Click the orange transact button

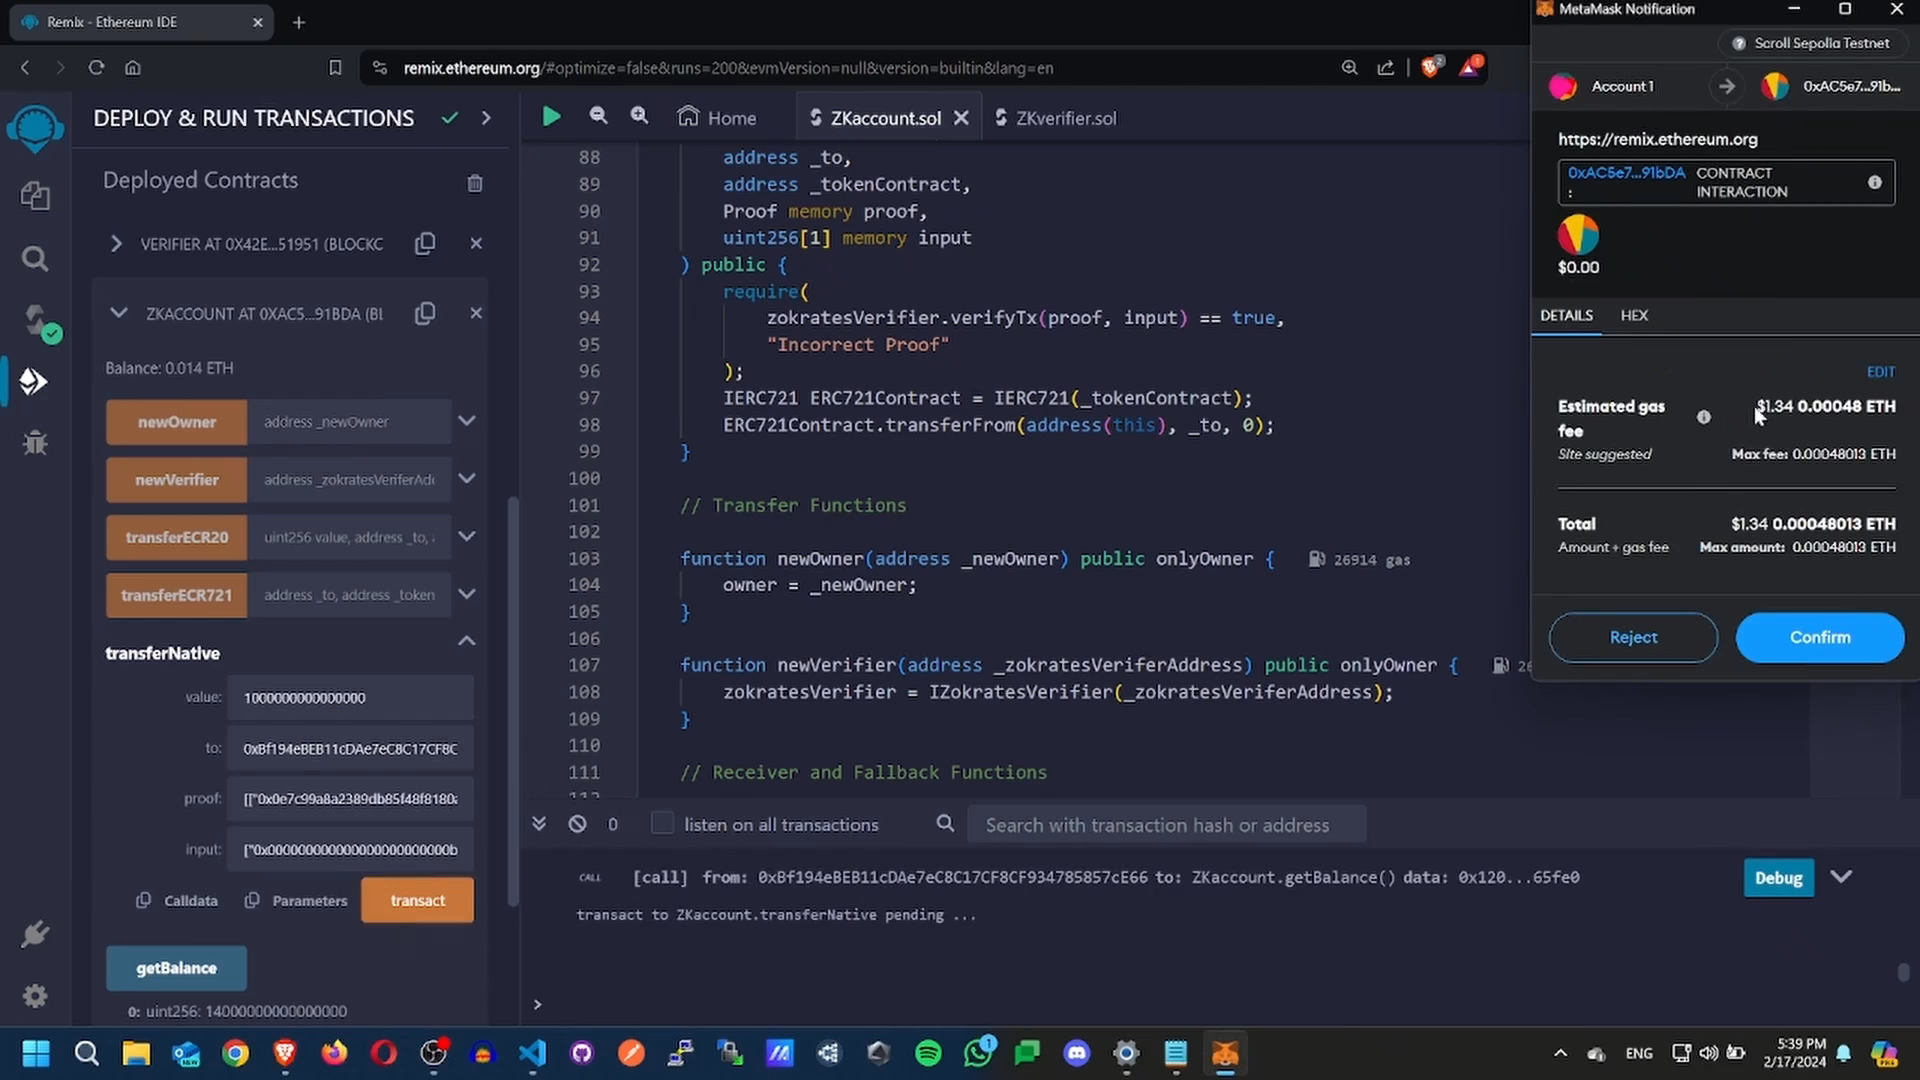(x=417, y=900)
